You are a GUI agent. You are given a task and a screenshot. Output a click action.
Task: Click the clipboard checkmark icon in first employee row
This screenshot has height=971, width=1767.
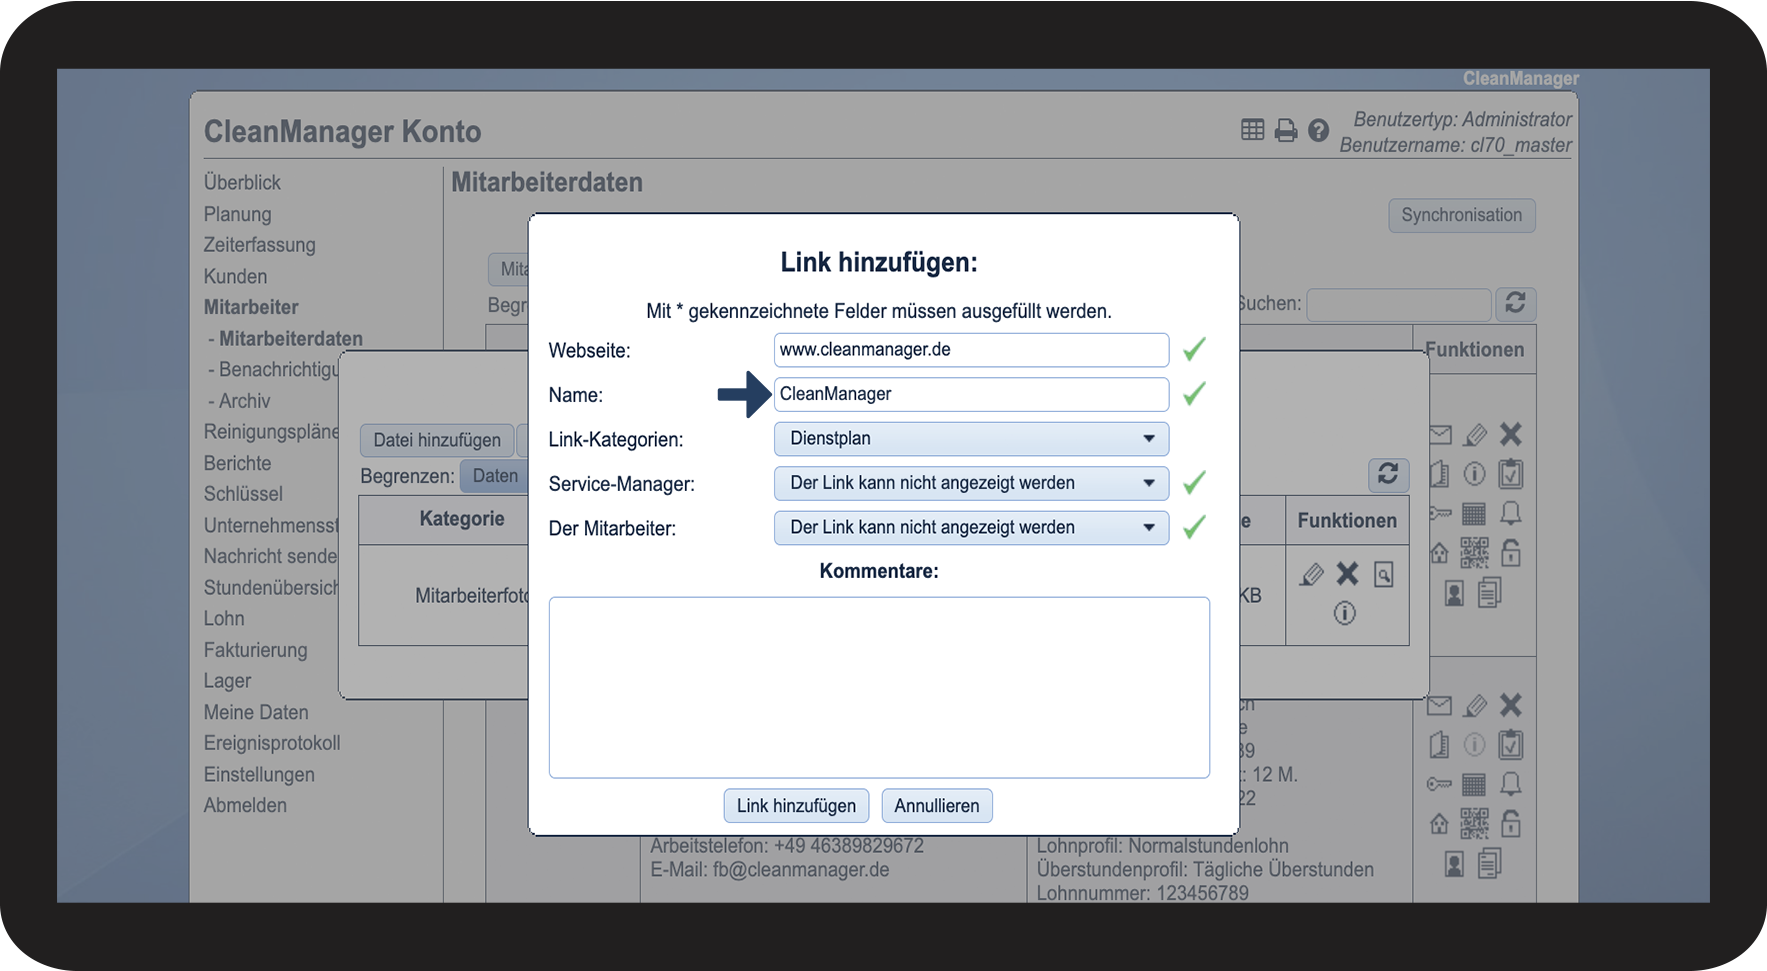[1510, 474]
